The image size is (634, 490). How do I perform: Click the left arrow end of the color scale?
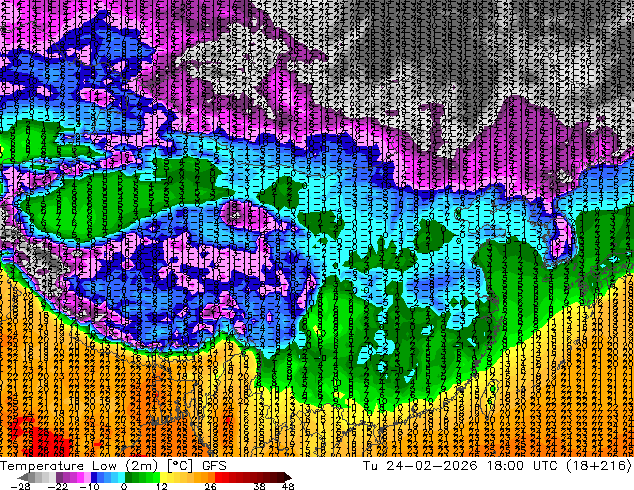pos(23,477)
